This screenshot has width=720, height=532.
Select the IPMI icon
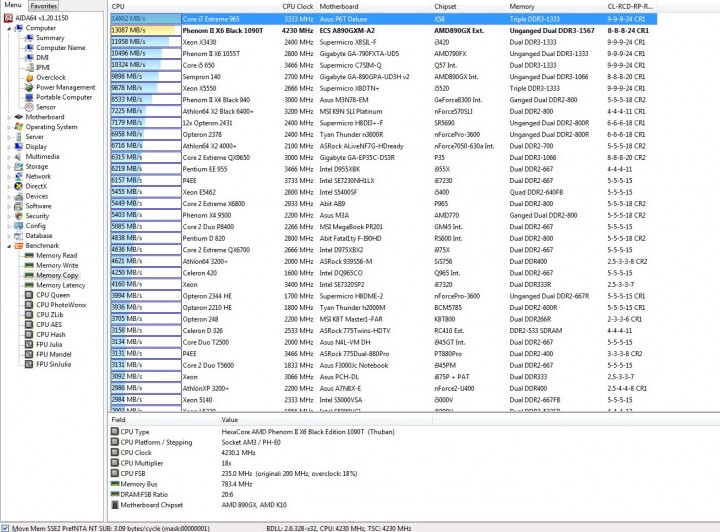point(29,67)
